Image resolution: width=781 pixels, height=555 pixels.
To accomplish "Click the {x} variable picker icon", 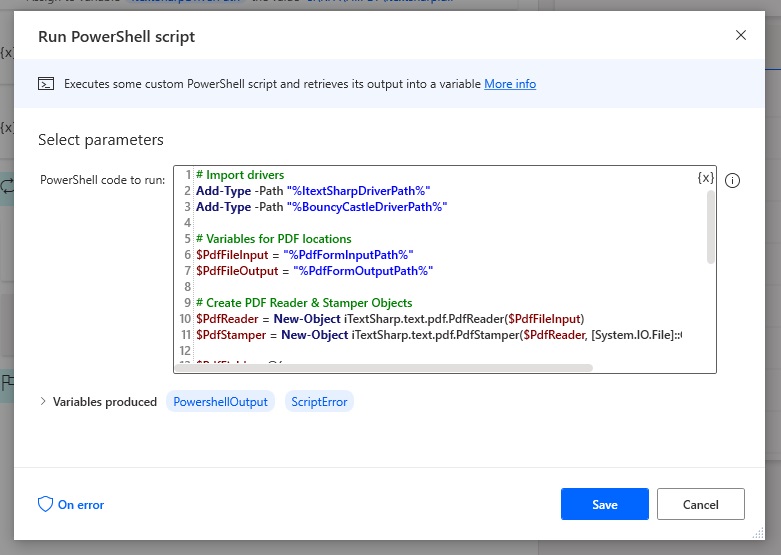I will [705, 178].
